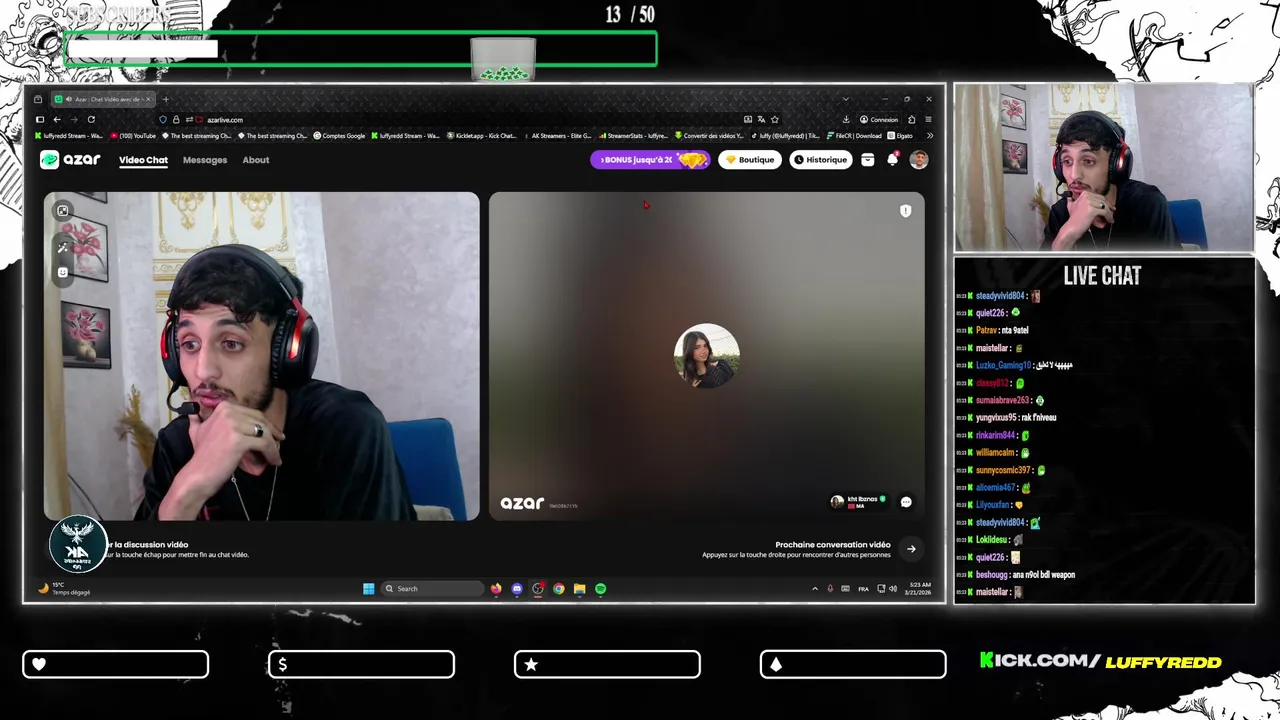Open the weather widget showing 15°C
Screen dimensions: 1280x720
tap(63, 589)
